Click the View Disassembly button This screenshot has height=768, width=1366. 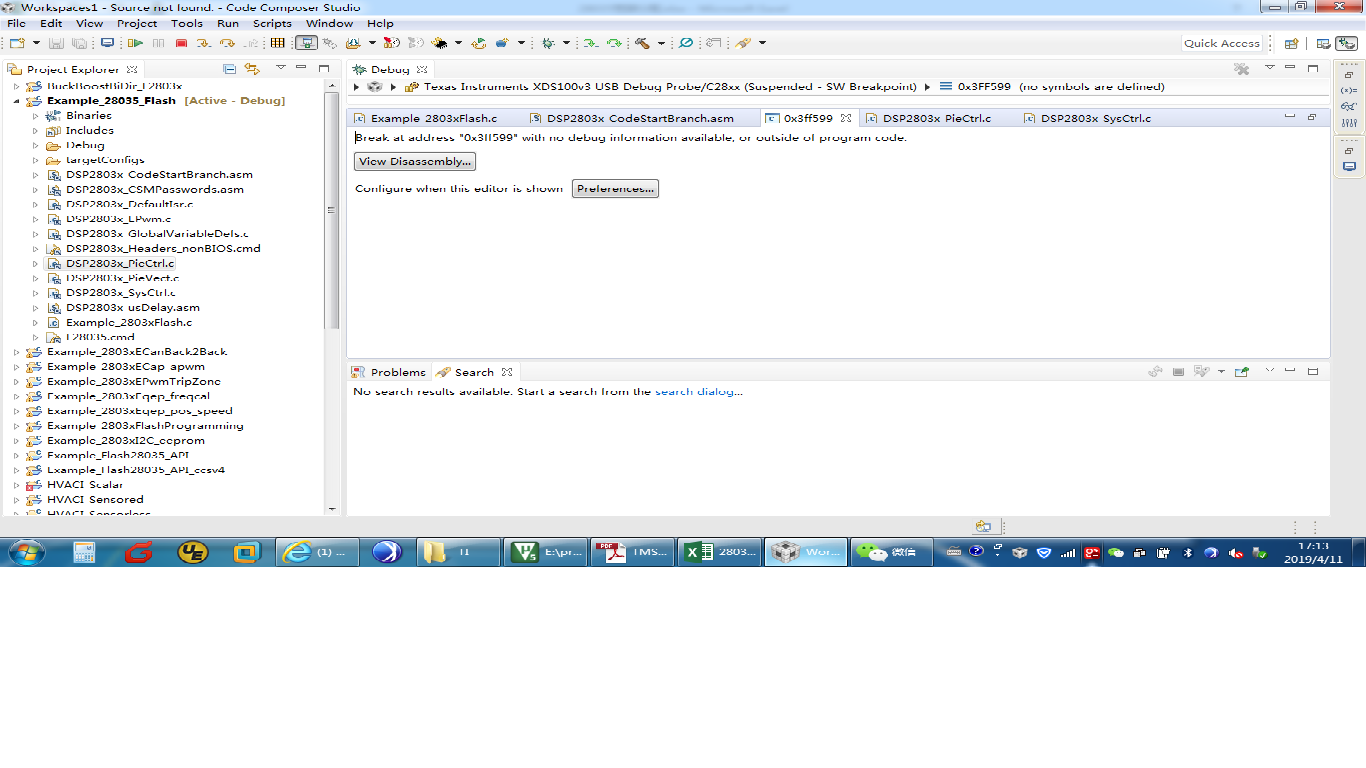pyautogui.click(x=415, y=161)
